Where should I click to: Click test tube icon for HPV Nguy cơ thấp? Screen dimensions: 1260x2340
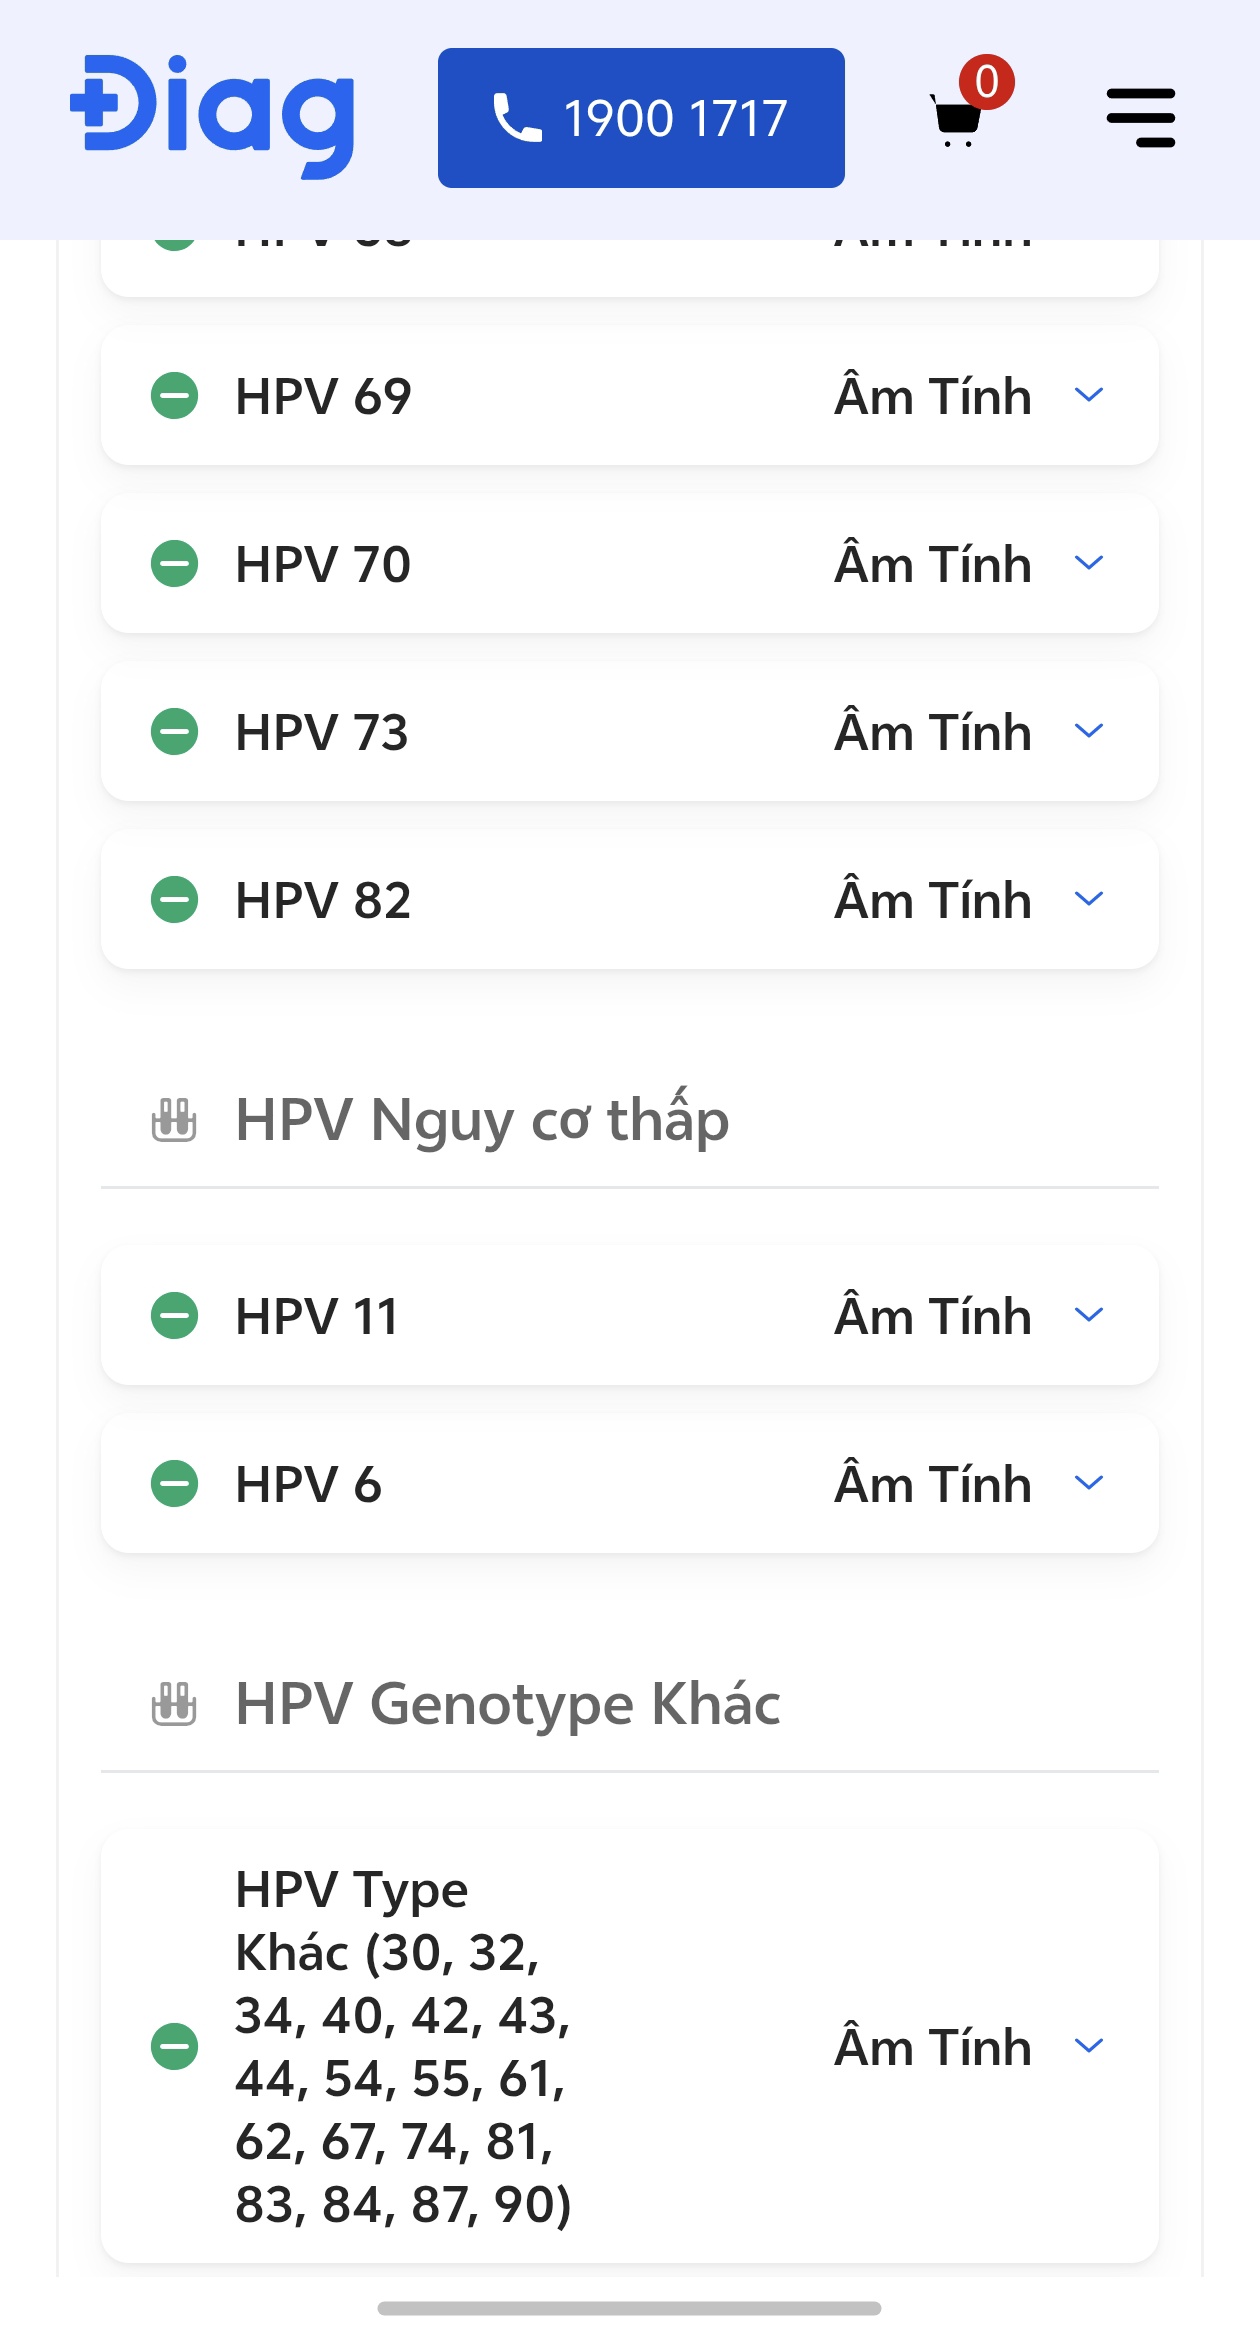174,1120
